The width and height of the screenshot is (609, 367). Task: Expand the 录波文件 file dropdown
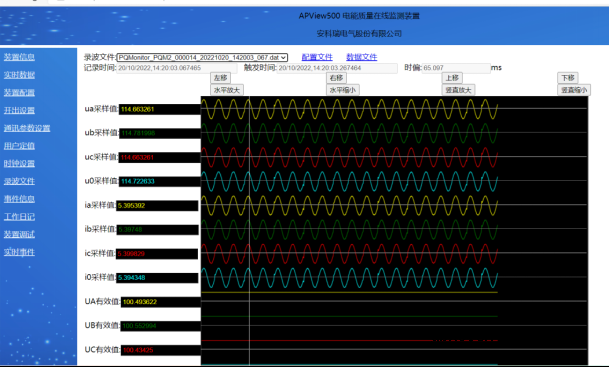(x=202, y=57)
